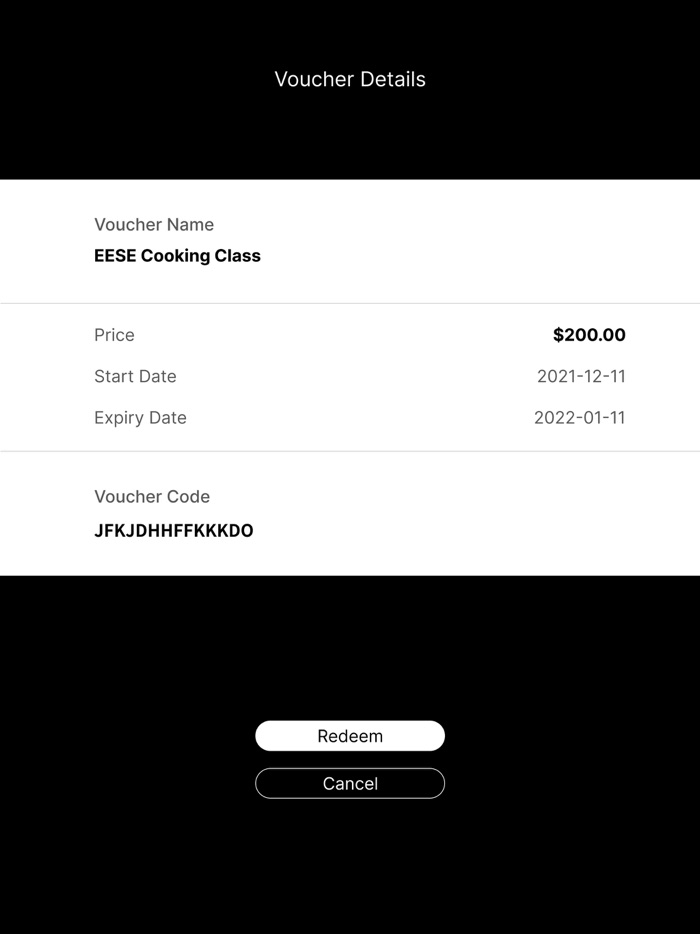Image resolution: width=700 pixels, height=934 pixels.
Task: Tap the Redeem button
Action: [350, 736]
